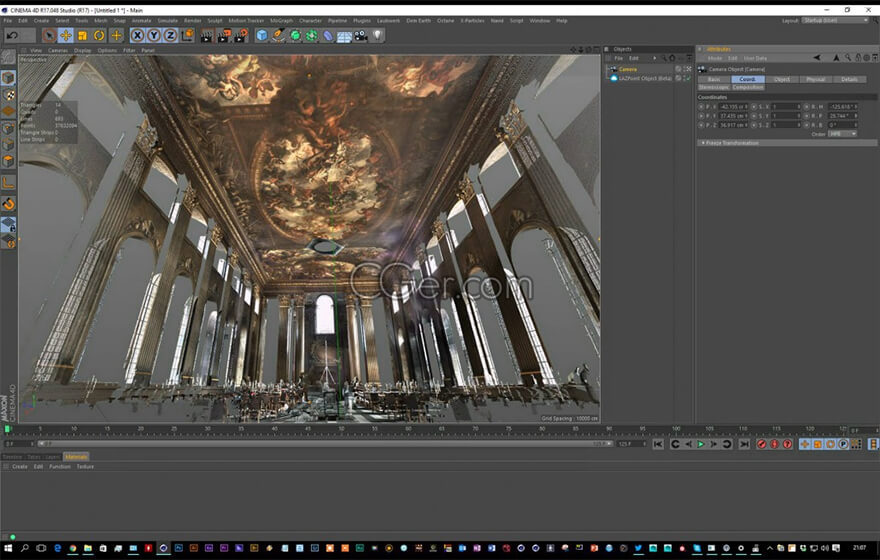880x560 pixels.
Task: Click the P . X position input field
Action: (x=732, y=107)
